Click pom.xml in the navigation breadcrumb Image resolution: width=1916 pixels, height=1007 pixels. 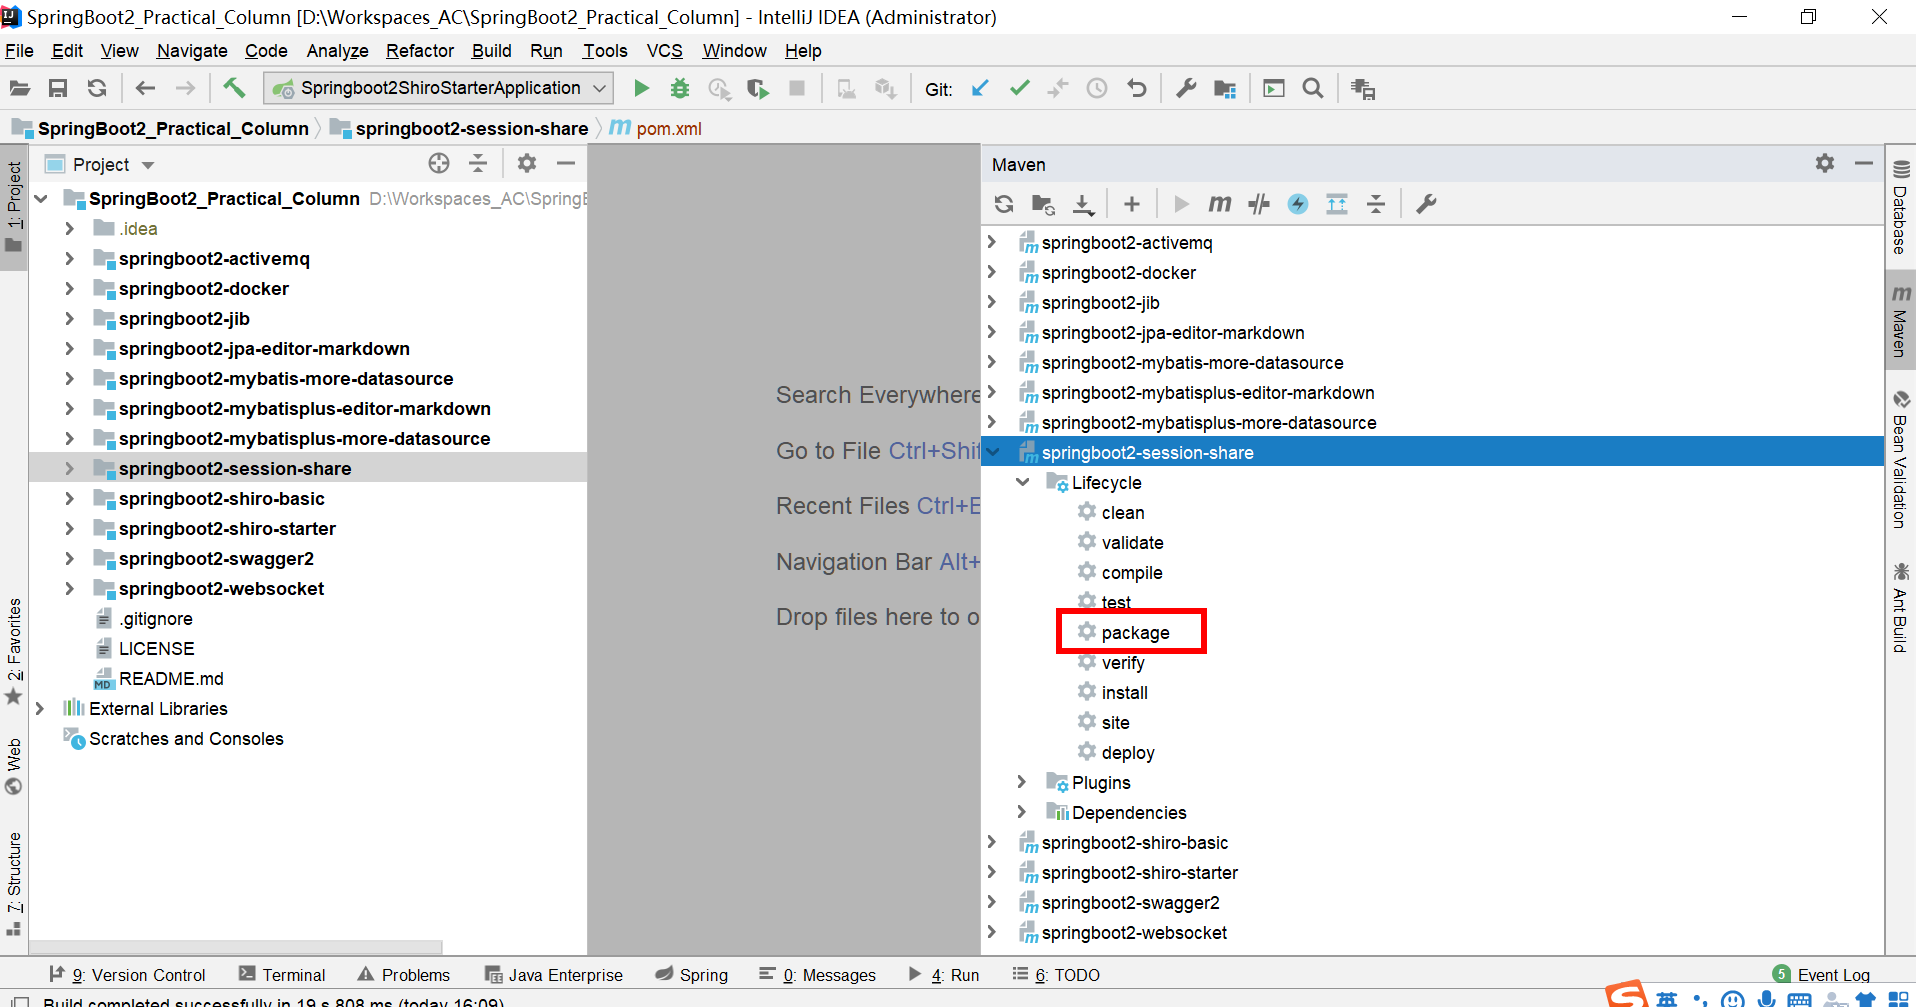pyautogui.click(x=656, y=128)
